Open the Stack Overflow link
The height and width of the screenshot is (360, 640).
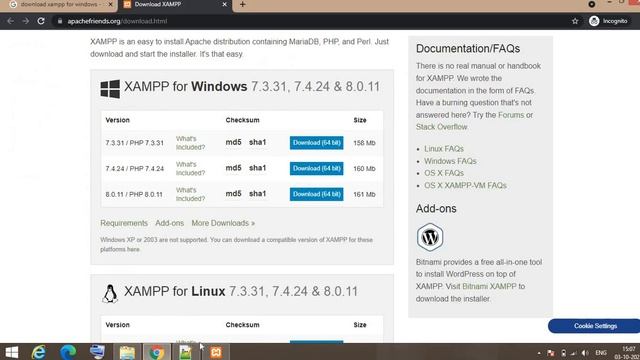point(442,127)
